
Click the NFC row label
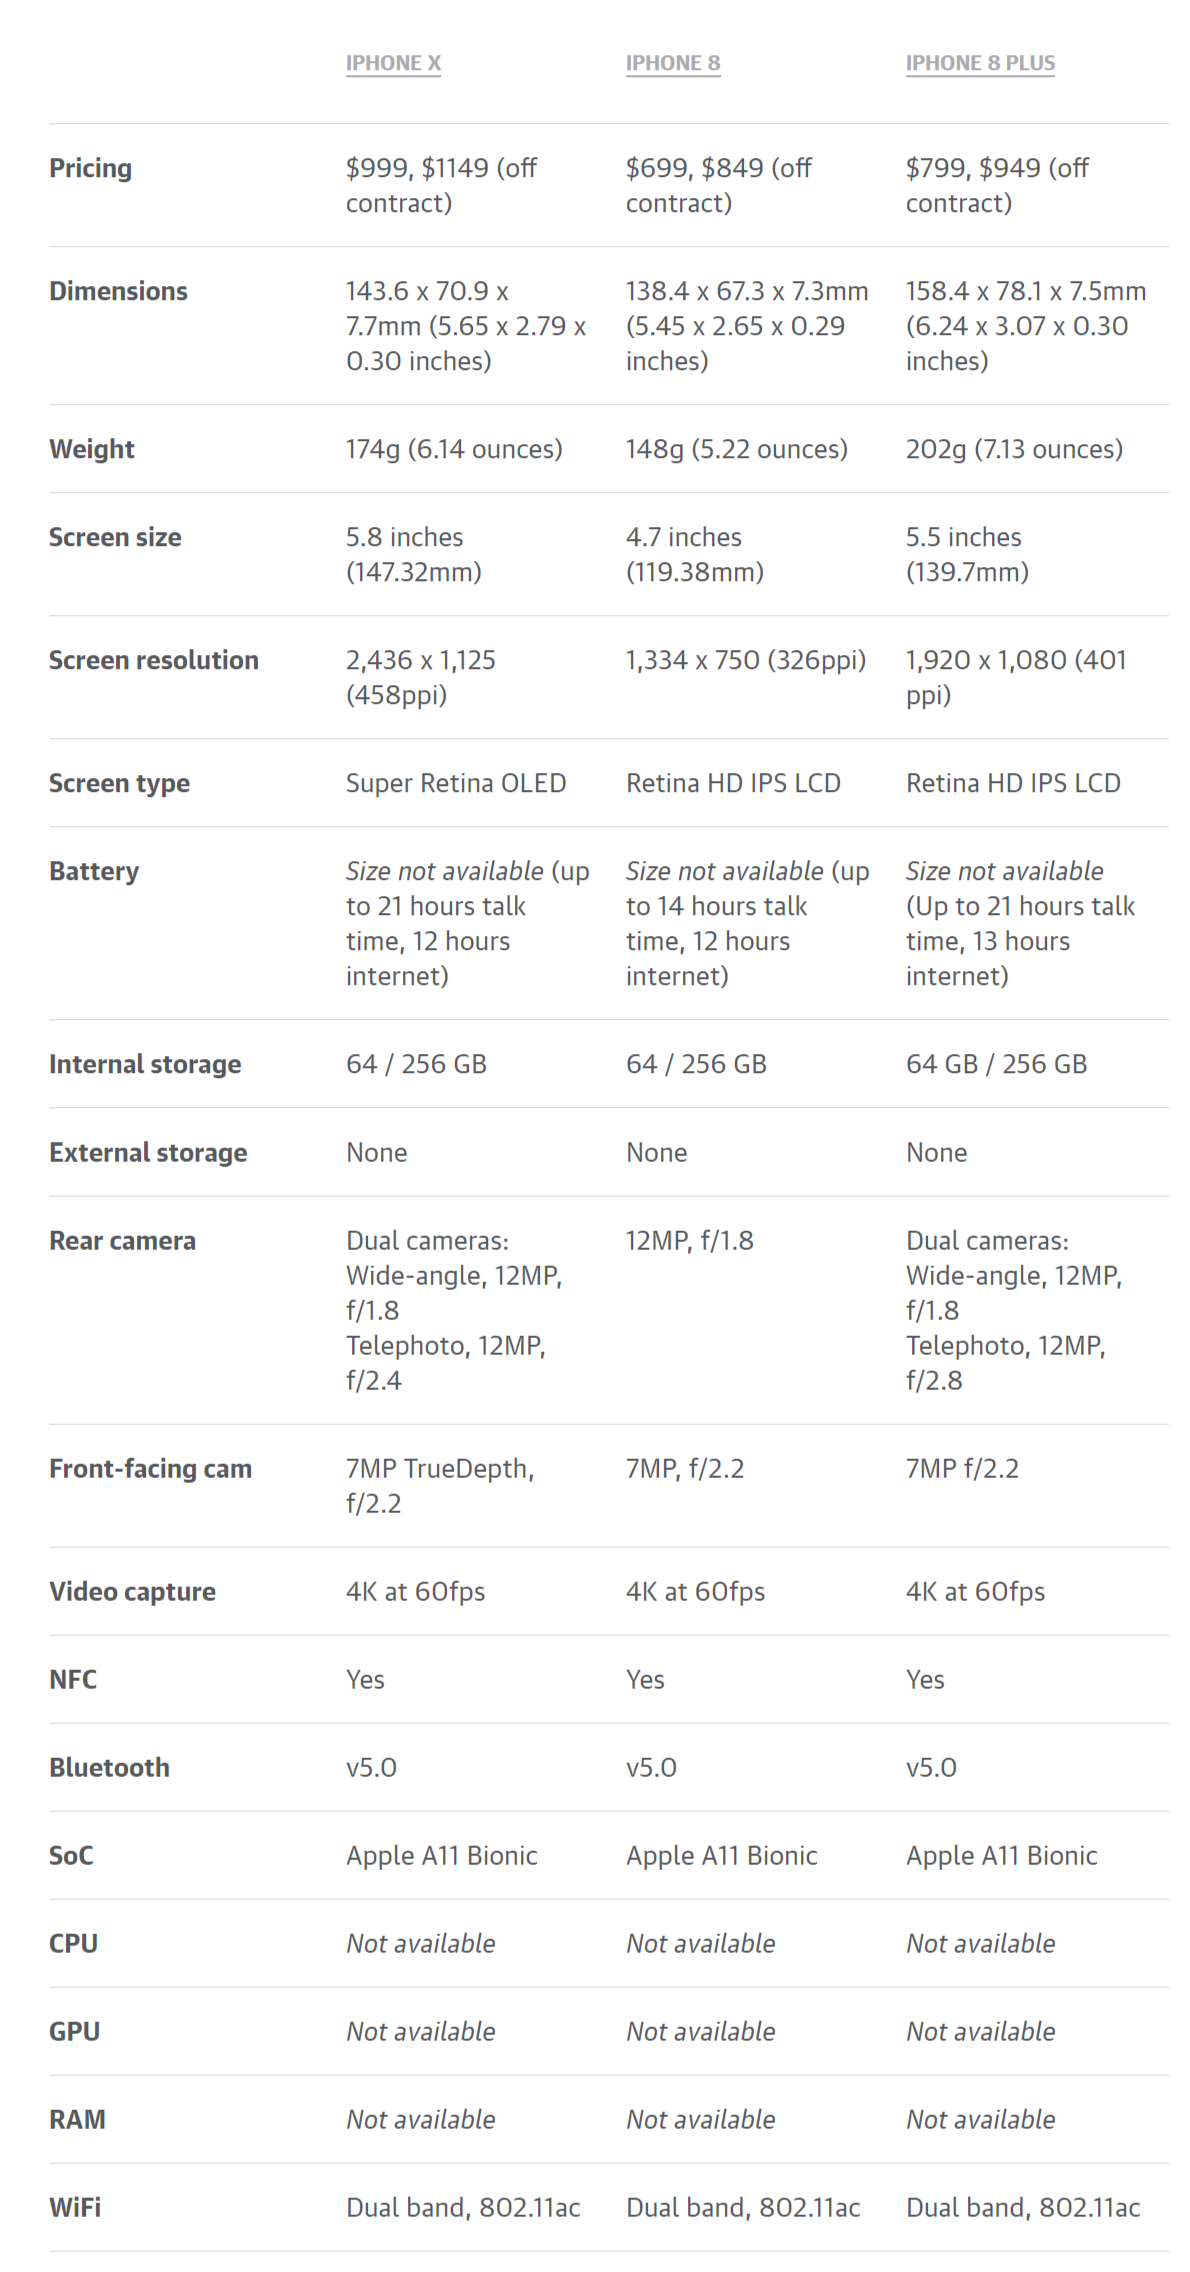(73, 1680)
